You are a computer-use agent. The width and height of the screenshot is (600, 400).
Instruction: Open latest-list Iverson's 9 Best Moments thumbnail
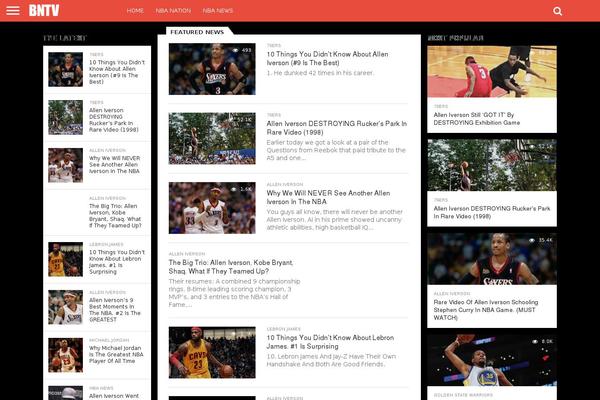pyautogui.click(x=65, y=307)
